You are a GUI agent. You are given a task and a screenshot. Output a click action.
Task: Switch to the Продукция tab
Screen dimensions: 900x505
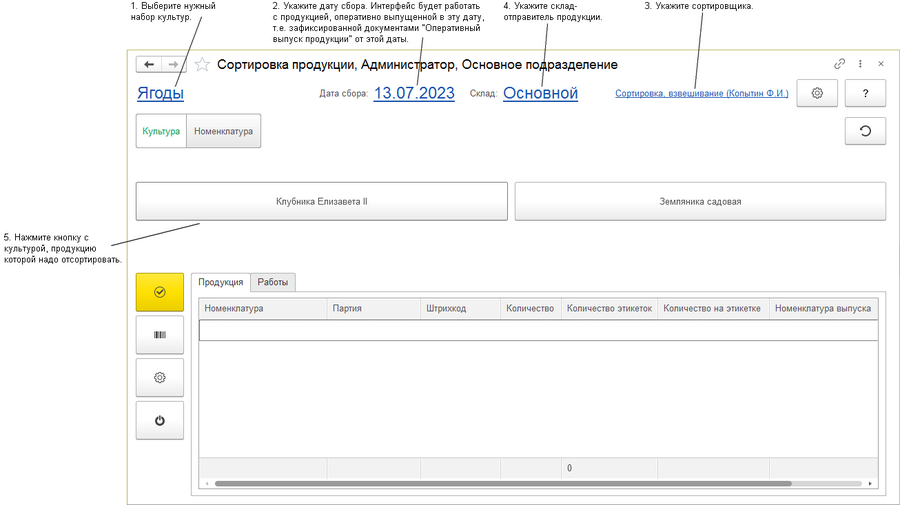point(220,282)
